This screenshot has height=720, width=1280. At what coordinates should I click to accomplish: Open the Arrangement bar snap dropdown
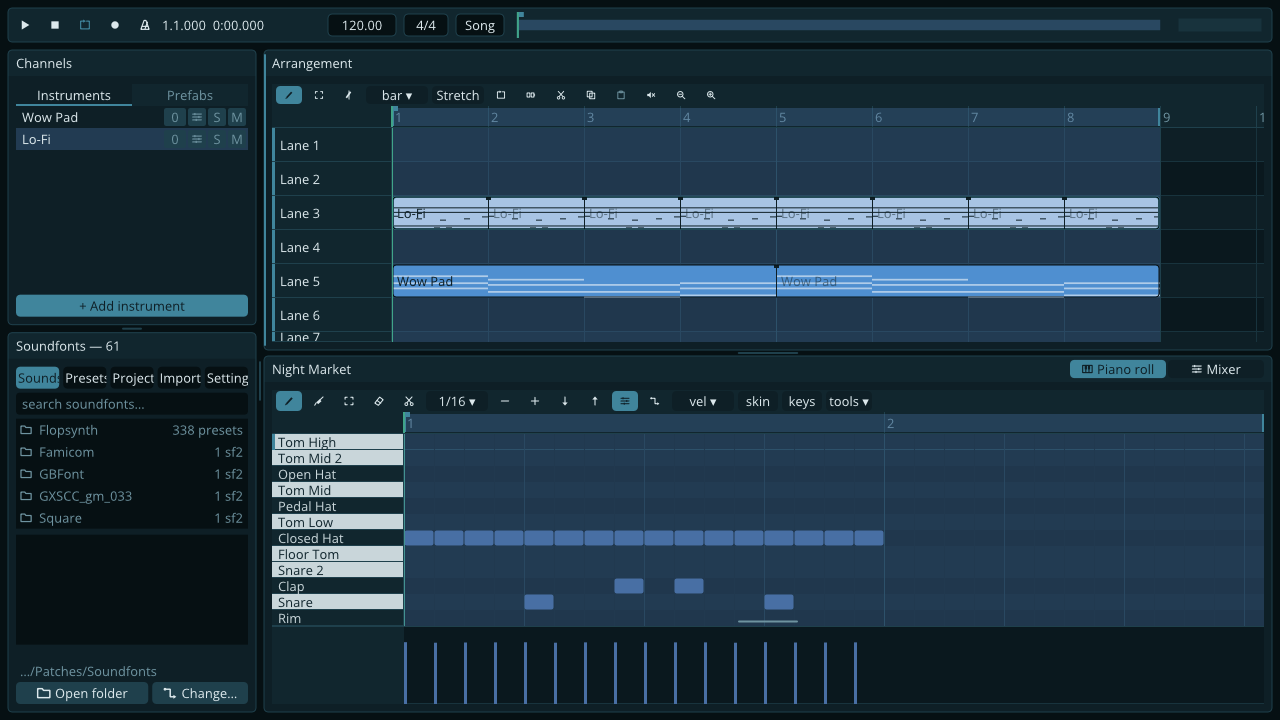pyautogui.click(x=397, y=95)
